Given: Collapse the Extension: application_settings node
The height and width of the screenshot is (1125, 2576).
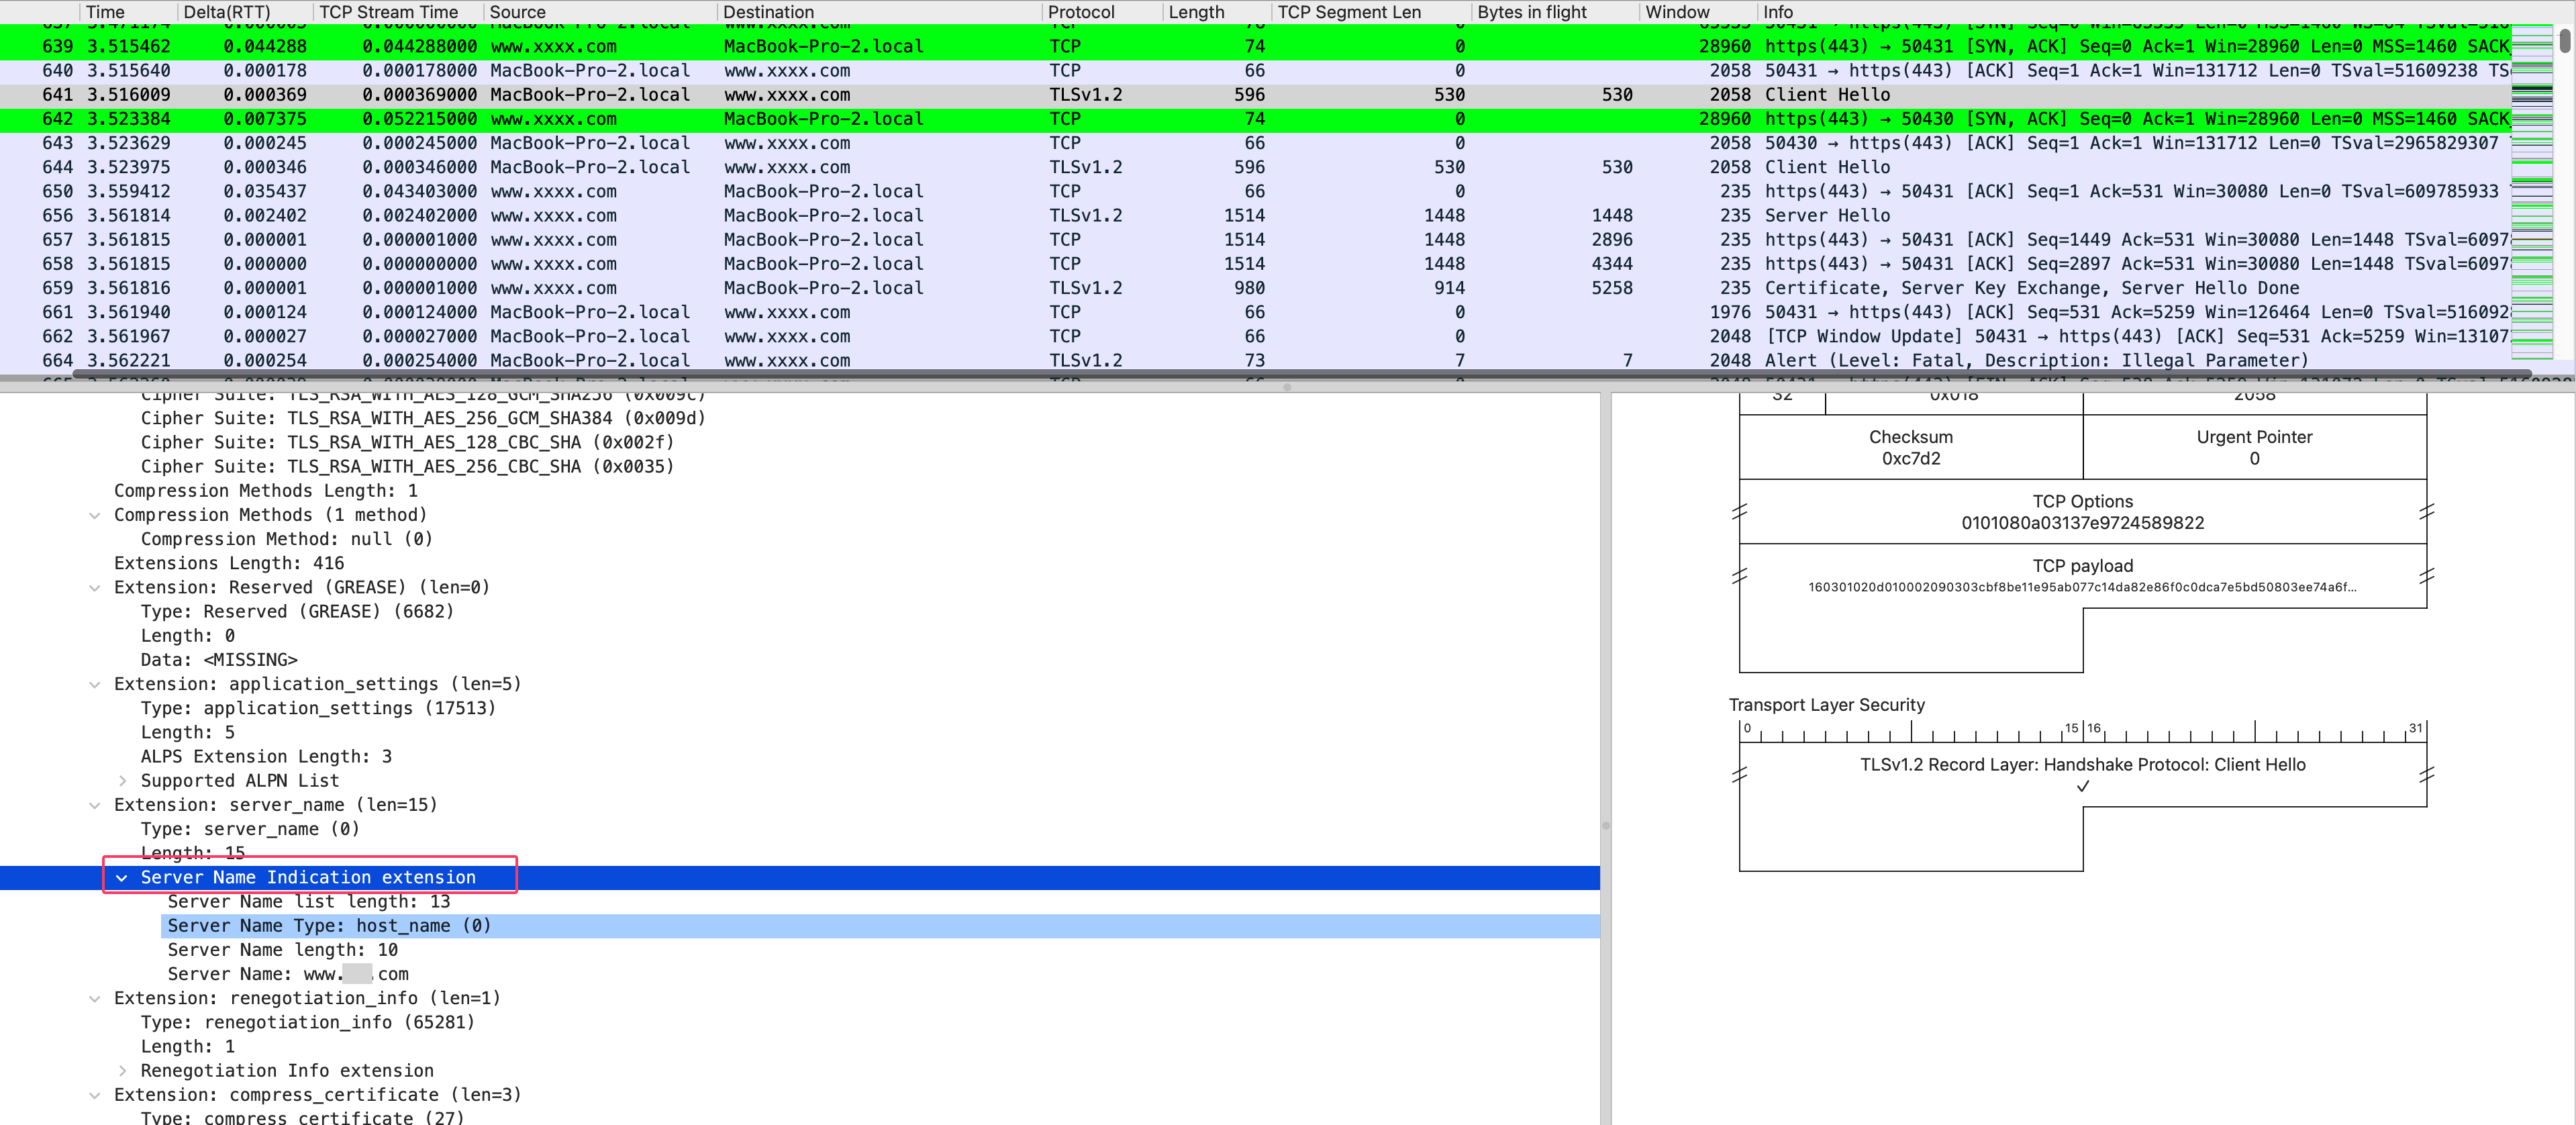Looking at the screenshot, I should pyautogui.click(x=95, y=684).
